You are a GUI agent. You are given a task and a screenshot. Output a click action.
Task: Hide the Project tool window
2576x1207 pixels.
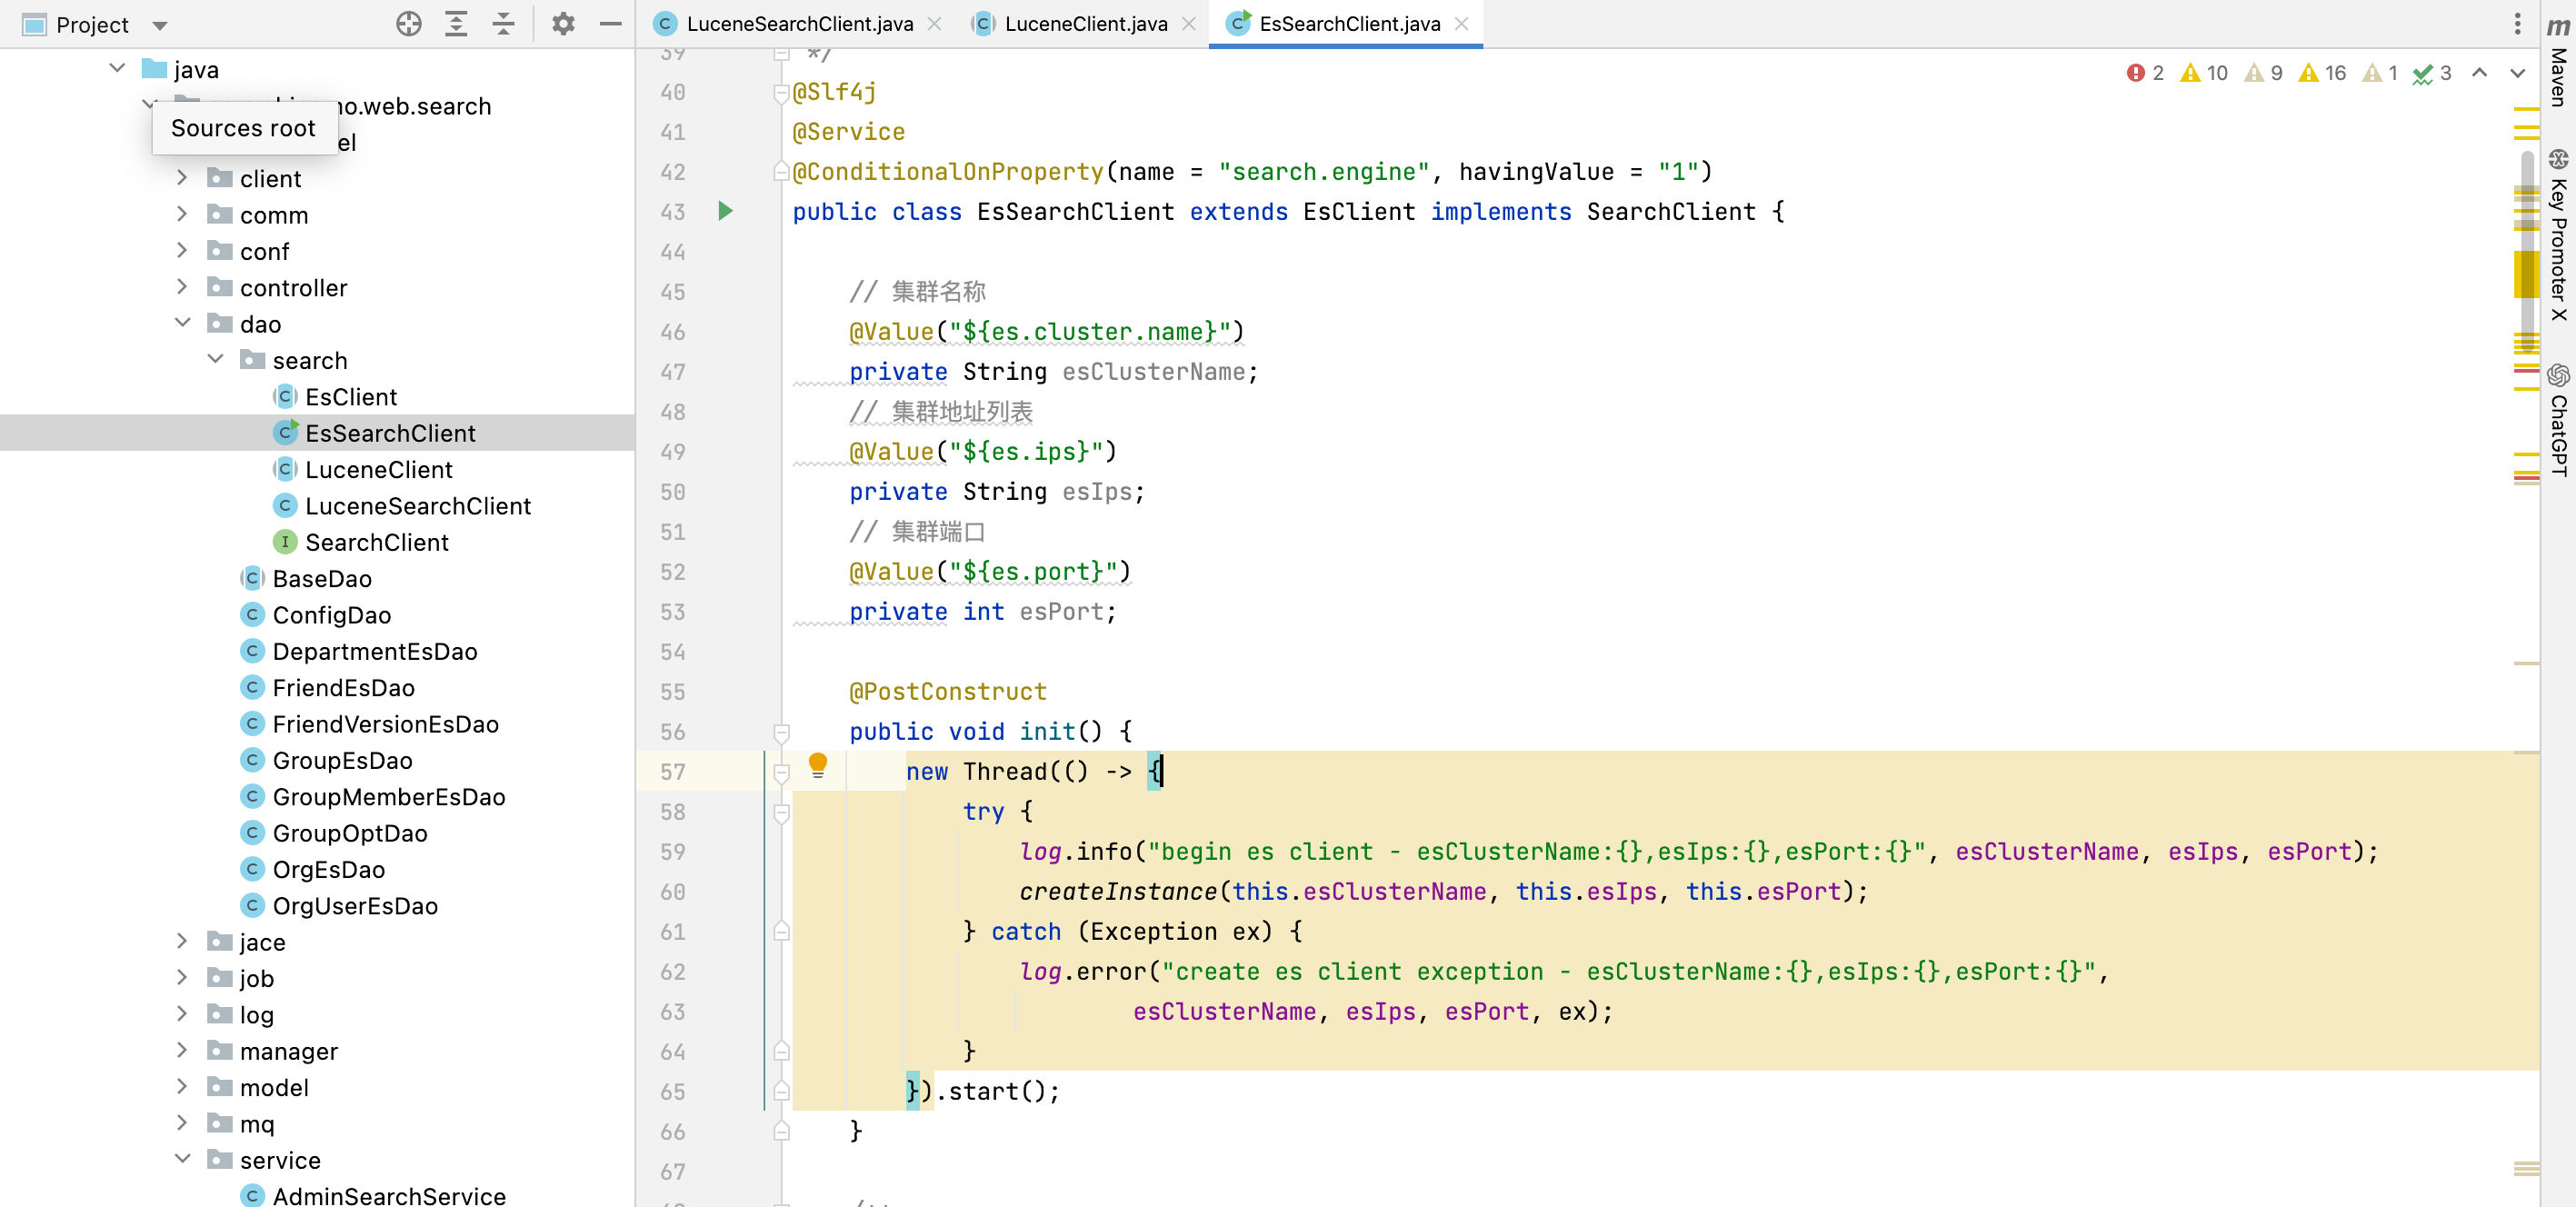tap(610, 24)
